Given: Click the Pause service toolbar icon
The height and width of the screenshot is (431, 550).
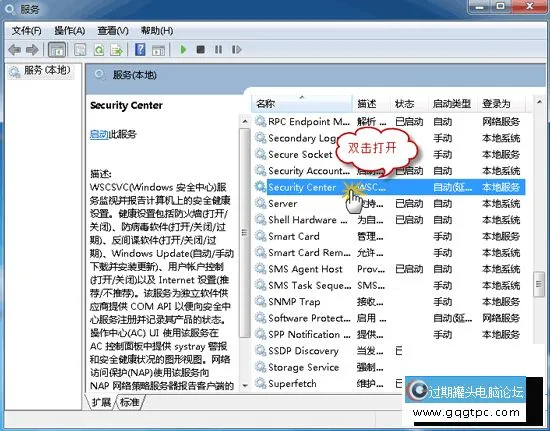Looking at the screenshot, I should coord(218,50).
